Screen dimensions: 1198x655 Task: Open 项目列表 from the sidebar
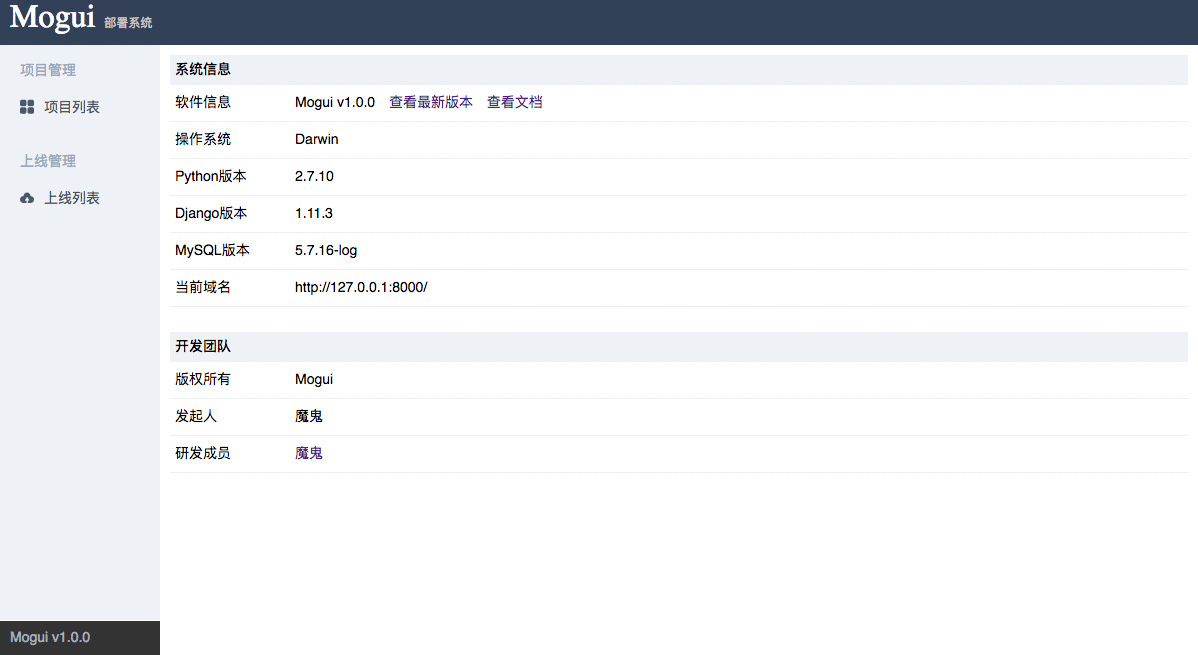click(72, 107)
